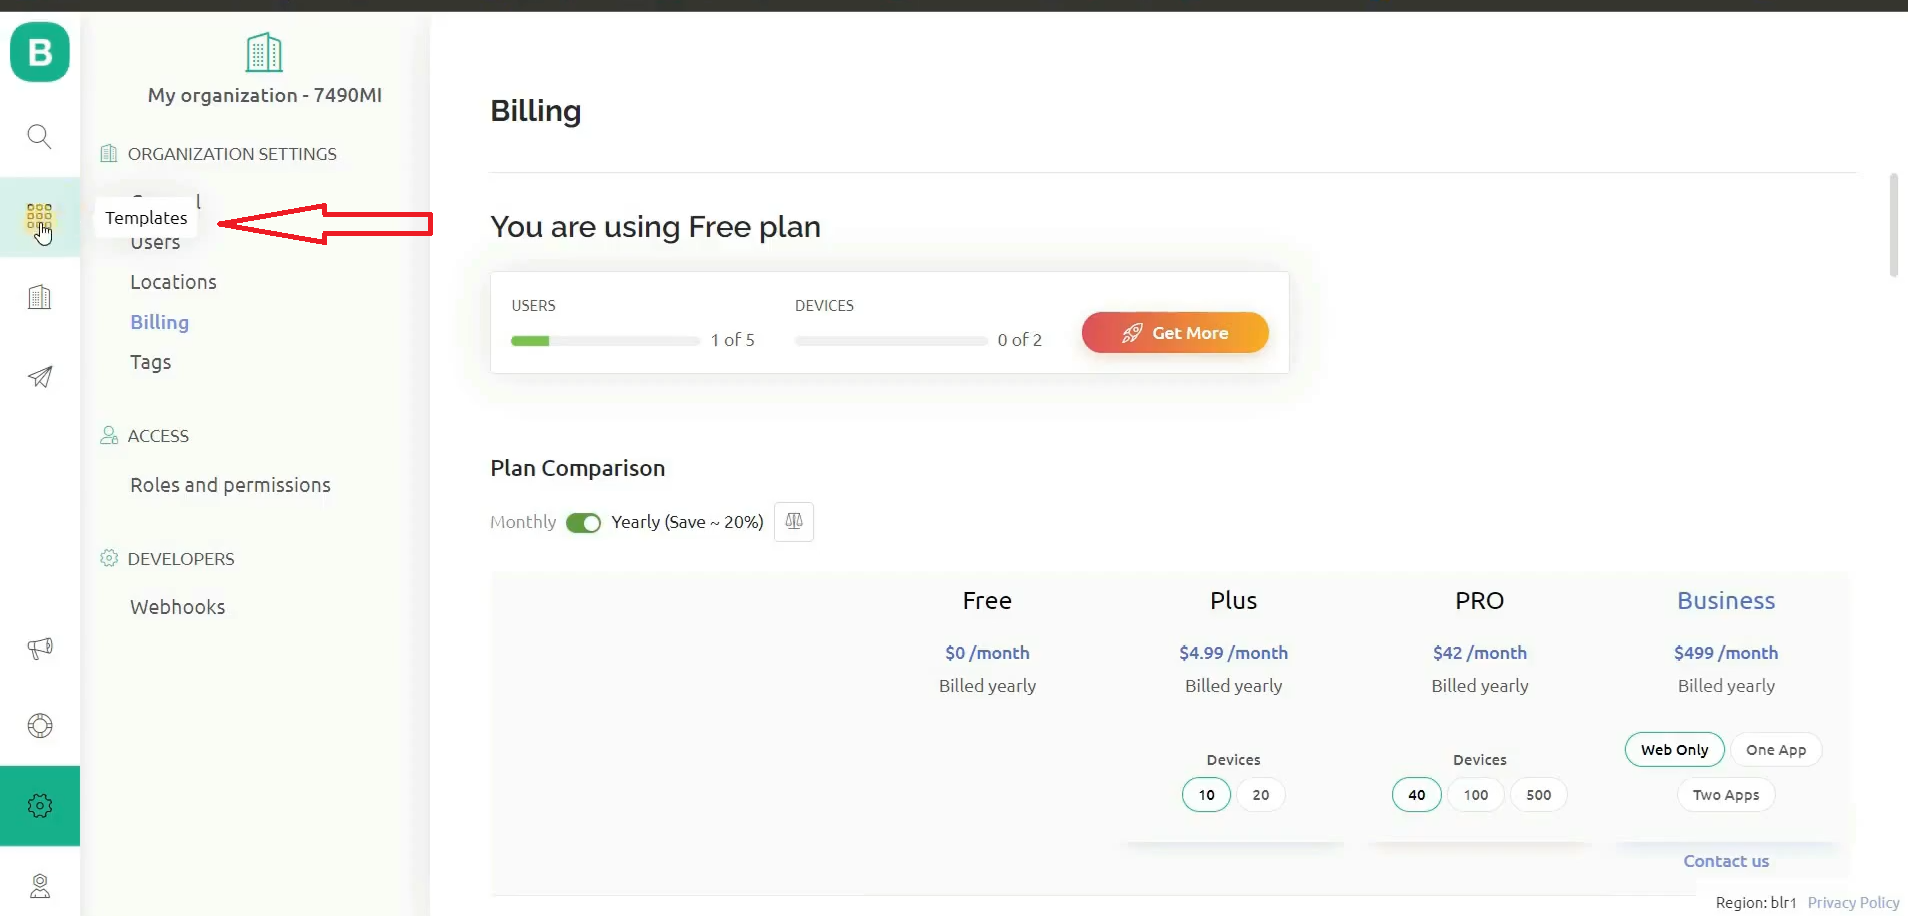The image size is (1908, 916).
Task: Click the page vertical scrollbar
Action: pyautogui.click(x=1893, y=225)
